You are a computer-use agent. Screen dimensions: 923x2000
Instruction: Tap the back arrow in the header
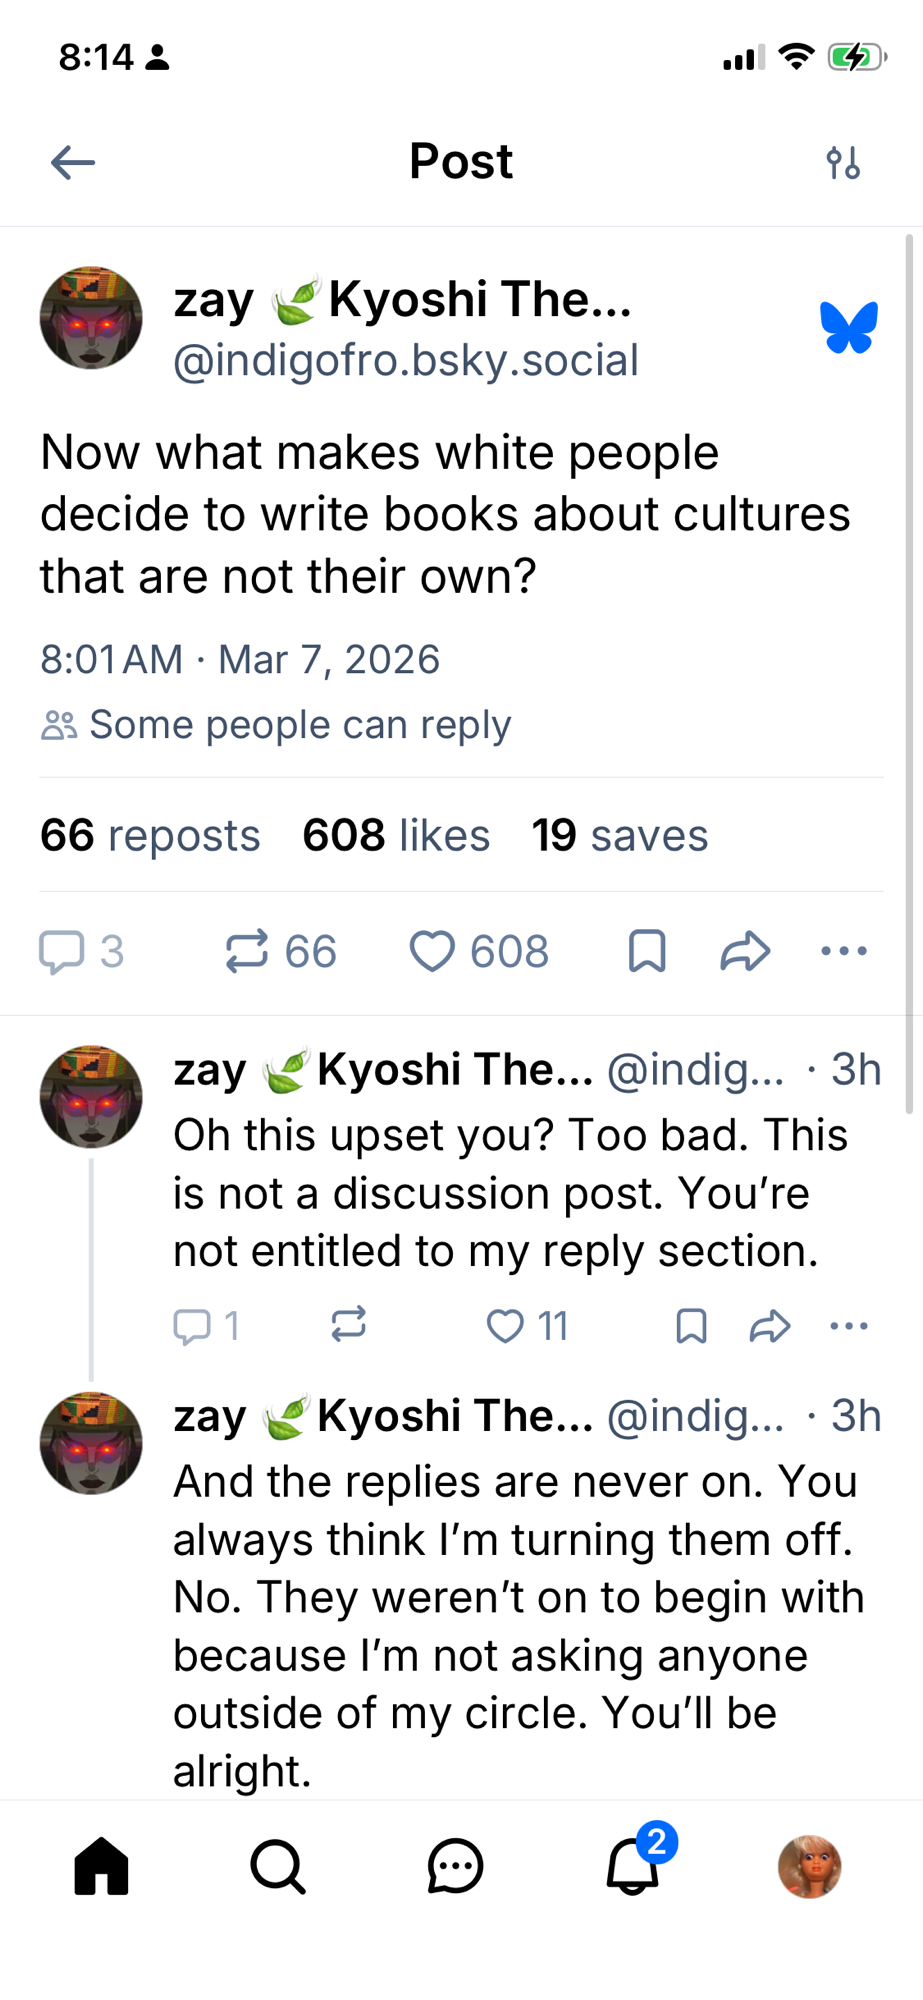(x=73, y=162)
